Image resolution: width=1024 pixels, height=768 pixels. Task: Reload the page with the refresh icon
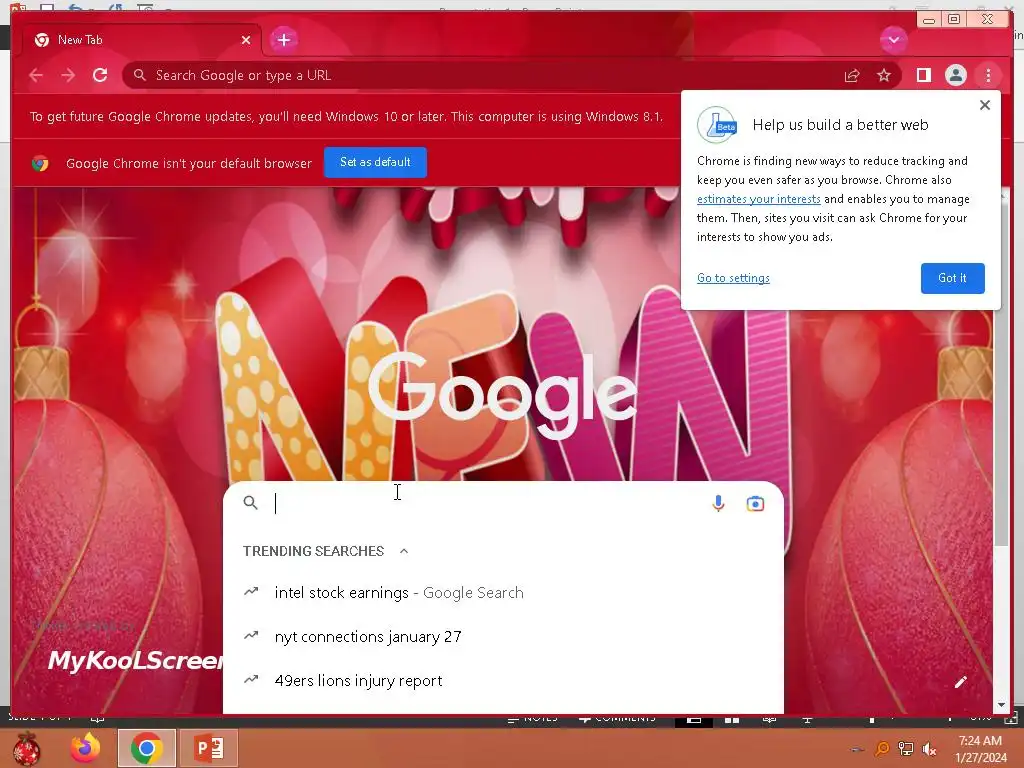click(x=100, y=75)
